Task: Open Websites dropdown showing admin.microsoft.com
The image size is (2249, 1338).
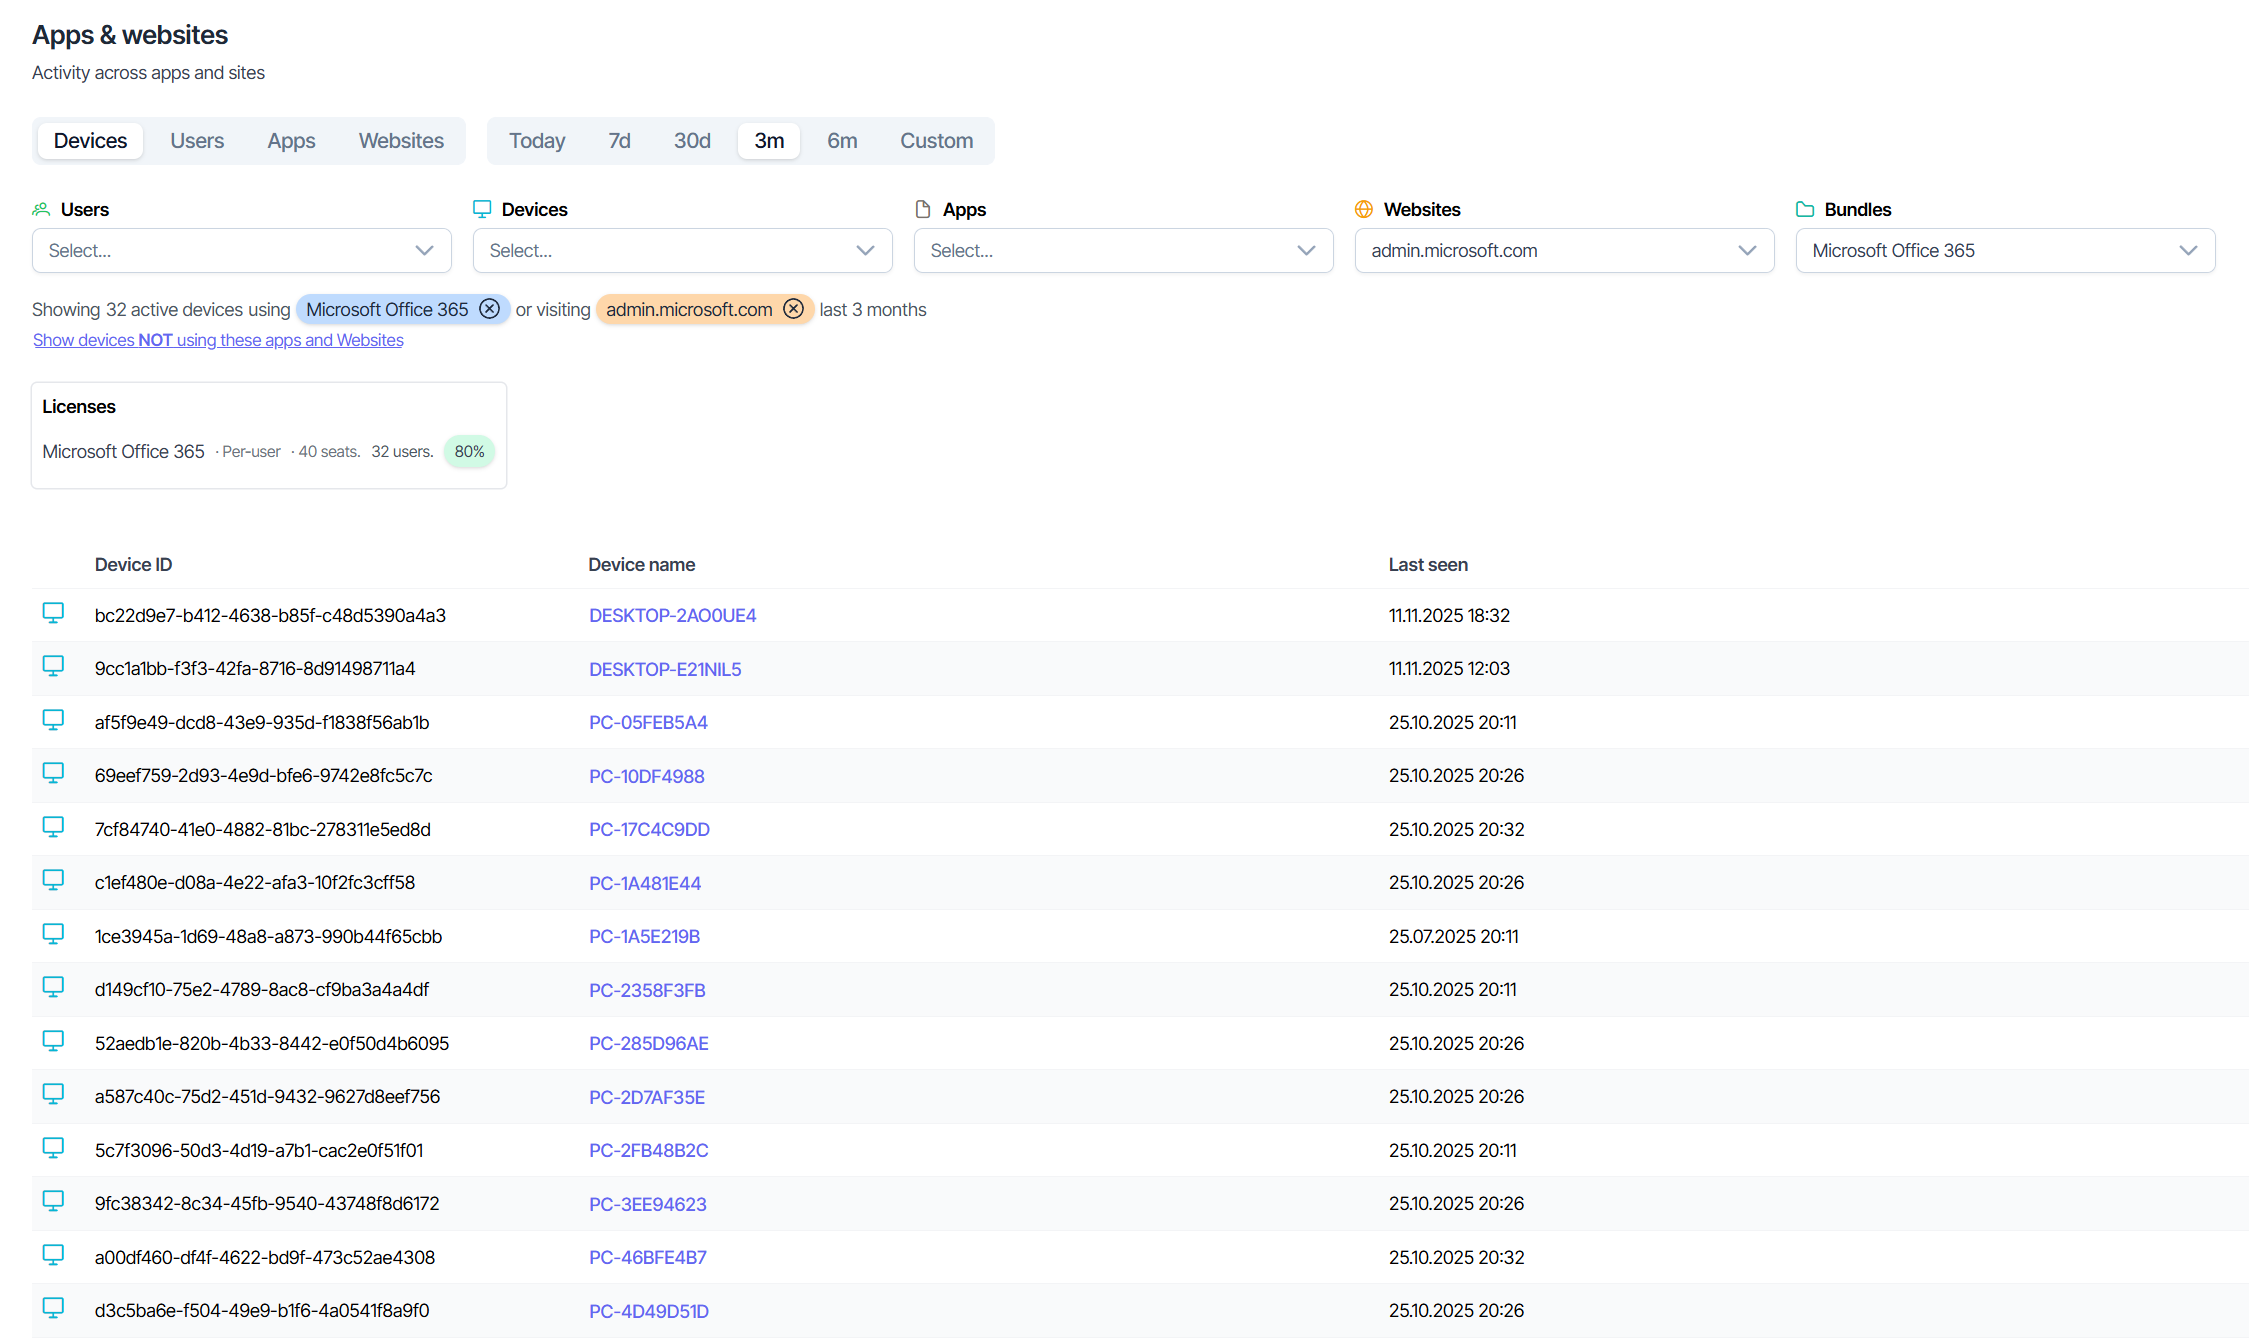Action: click(x=1565, y=250)
